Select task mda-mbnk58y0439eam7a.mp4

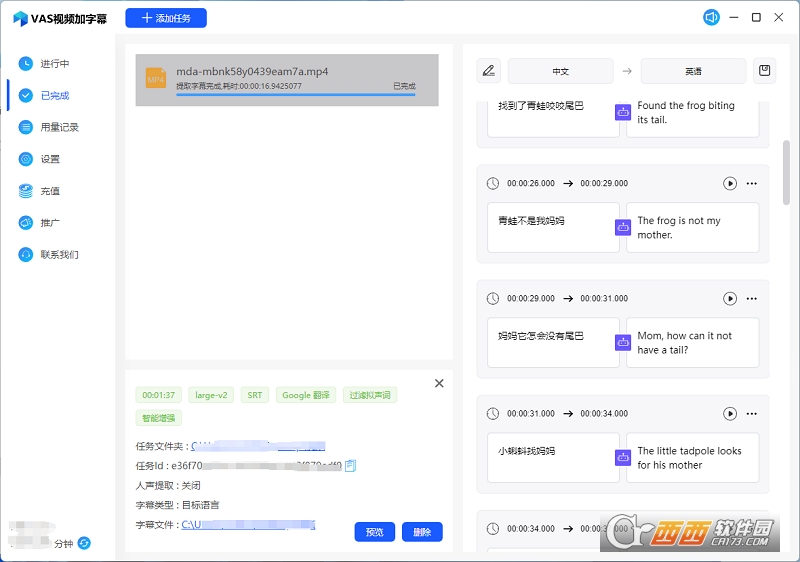(x=287, y=80)
